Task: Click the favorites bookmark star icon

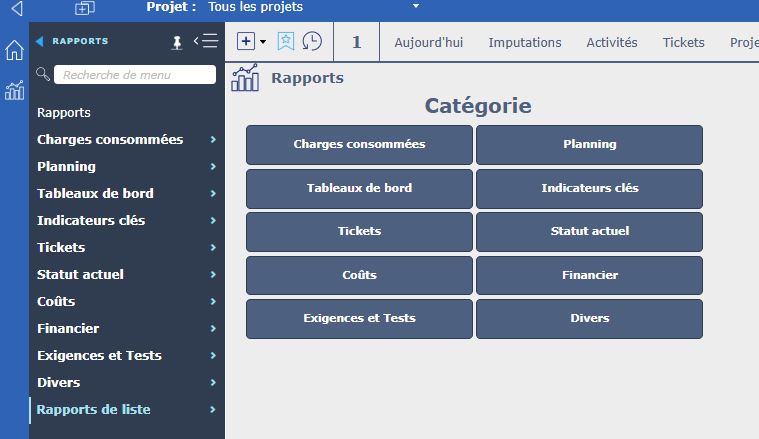Action: (x=286, y=41)
